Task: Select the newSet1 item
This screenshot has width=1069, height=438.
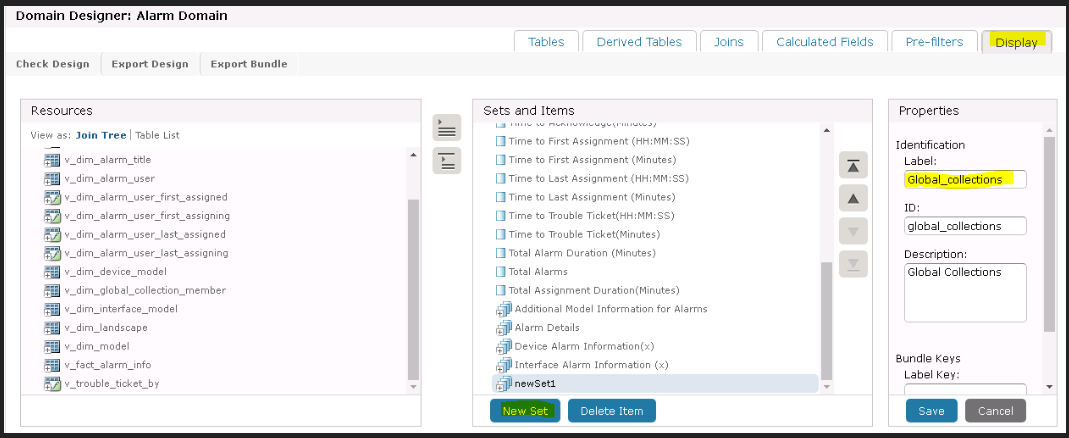Action: 535,384
